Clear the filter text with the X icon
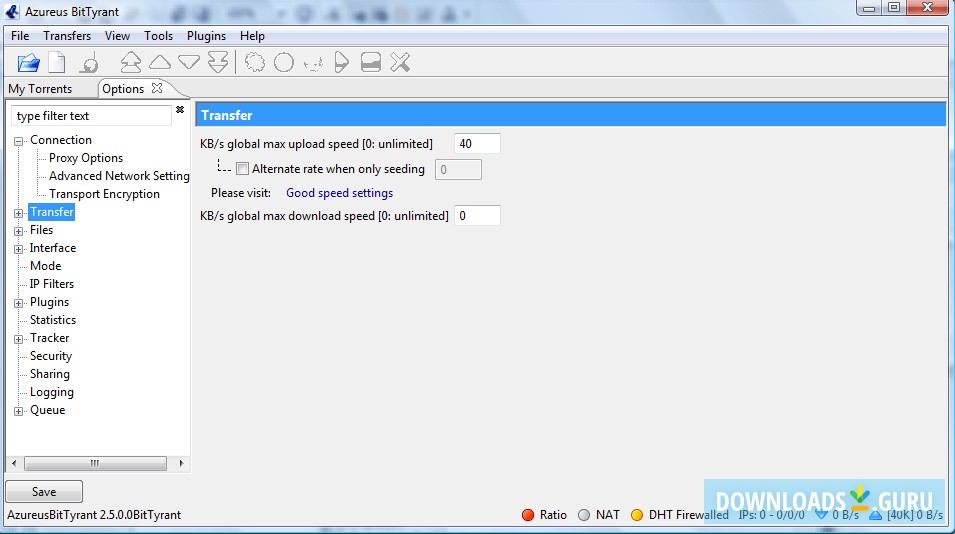 180,110
